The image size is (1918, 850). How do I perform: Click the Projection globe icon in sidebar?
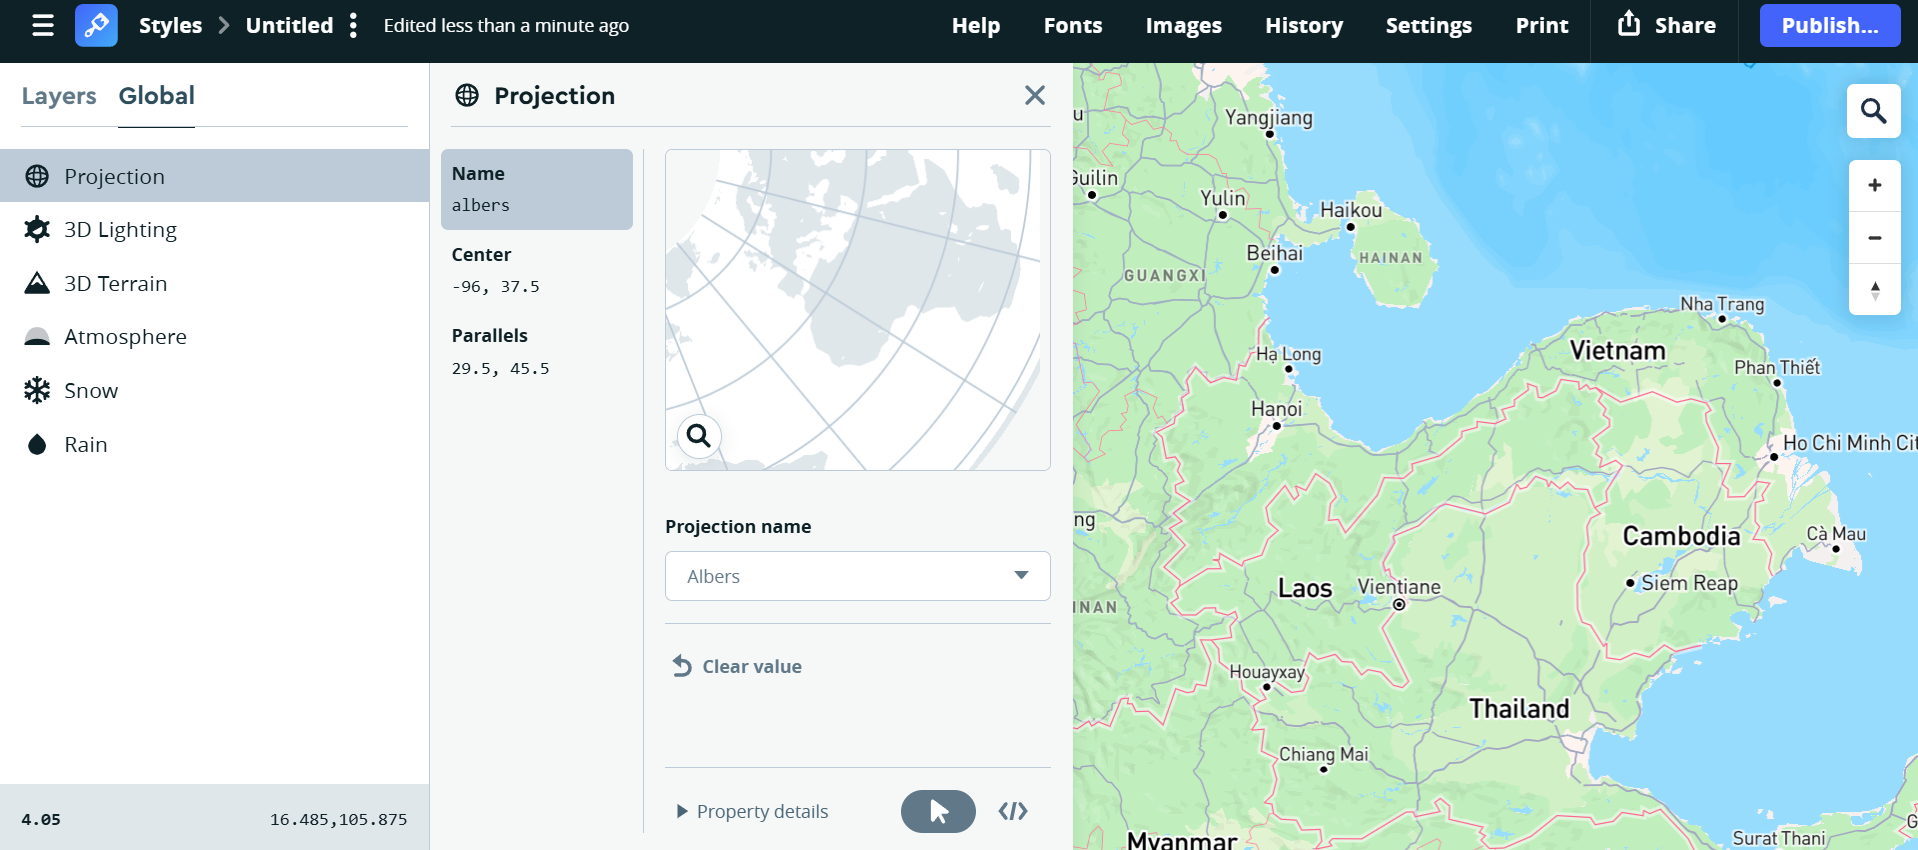pyautogui.click(x=37, y=176)
